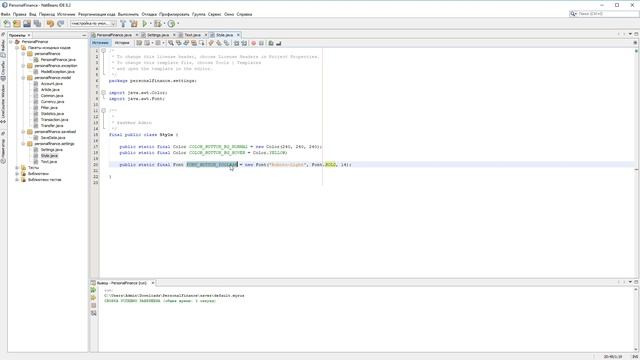Image resolution: width=640 pixels, height=360 pixels.
Task: Switch to the PersonalFinance.java editor tab
Action: [114, 35]
